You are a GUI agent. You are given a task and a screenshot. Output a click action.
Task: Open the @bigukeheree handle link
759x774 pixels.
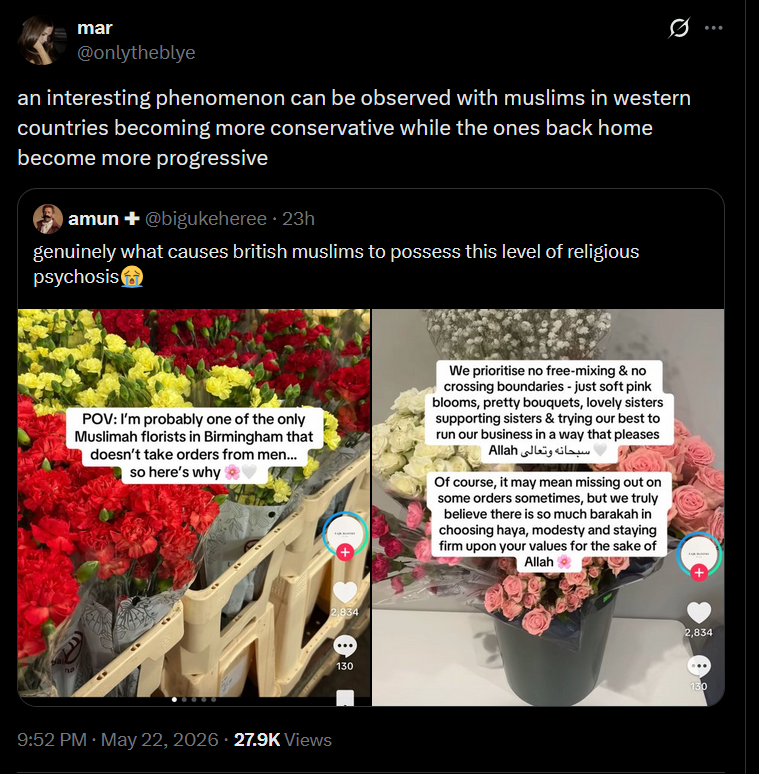pos(206,219)
